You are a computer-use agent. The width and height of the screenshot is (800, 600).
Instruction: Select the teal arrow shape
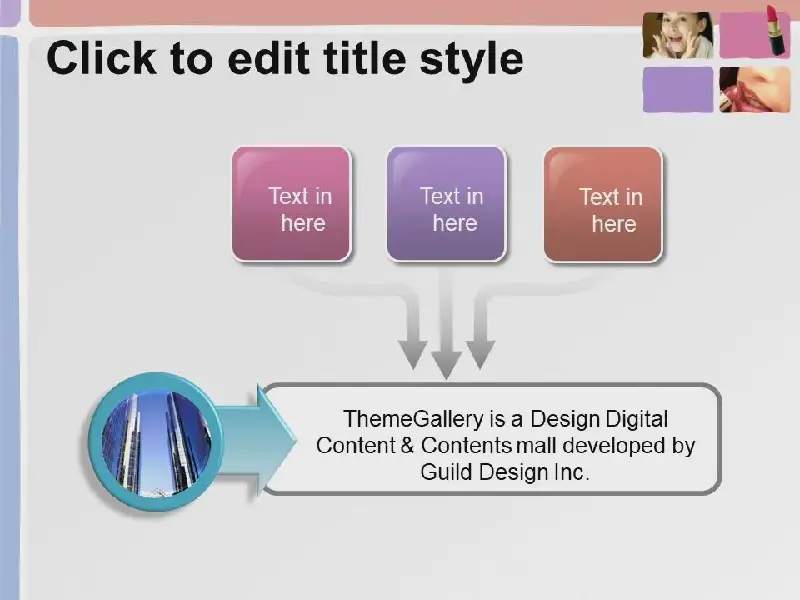click(258, 442)
